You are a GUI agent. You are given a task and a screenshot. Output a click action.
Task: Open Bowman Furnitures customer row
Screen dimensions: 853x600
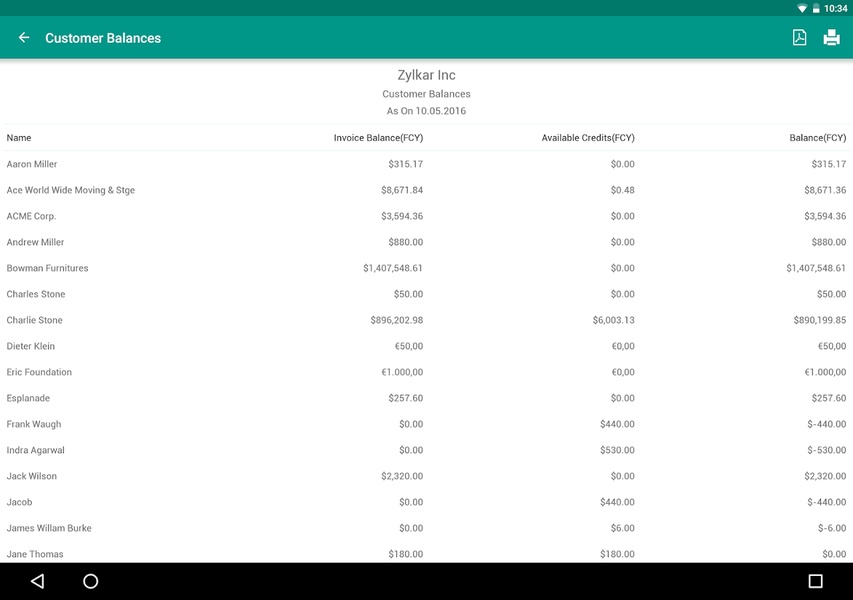[426, 268]
